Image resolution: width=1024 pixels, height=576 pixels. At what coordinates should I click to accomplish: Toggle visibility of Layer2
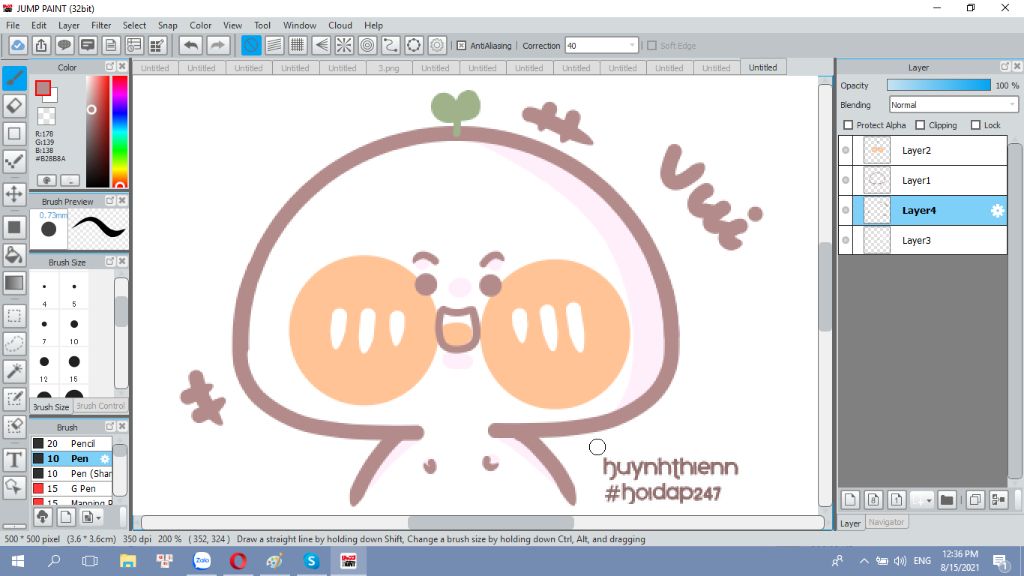[846, 150]
